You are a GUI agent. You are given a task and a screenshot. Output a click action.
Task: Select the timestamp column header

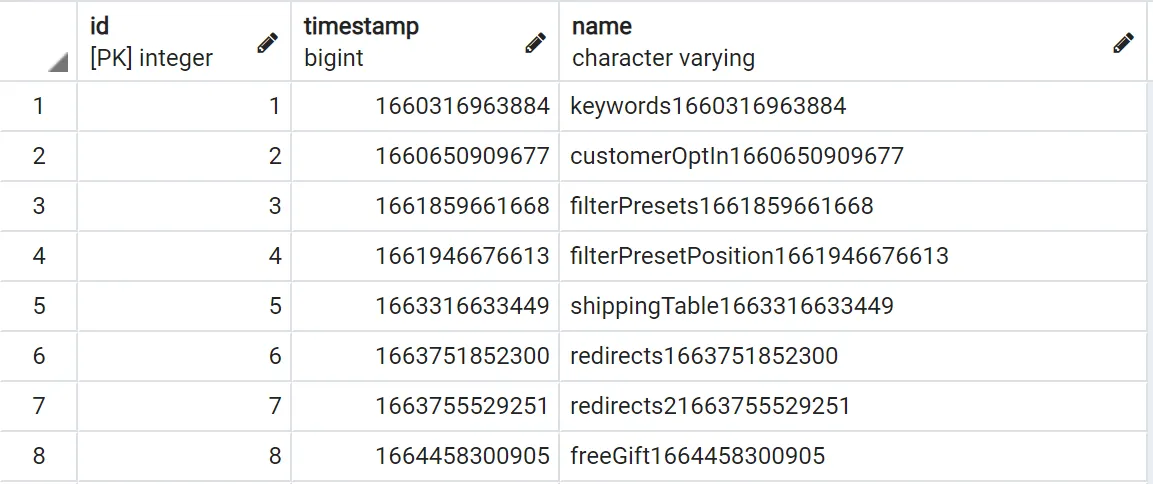click(400, 41)
